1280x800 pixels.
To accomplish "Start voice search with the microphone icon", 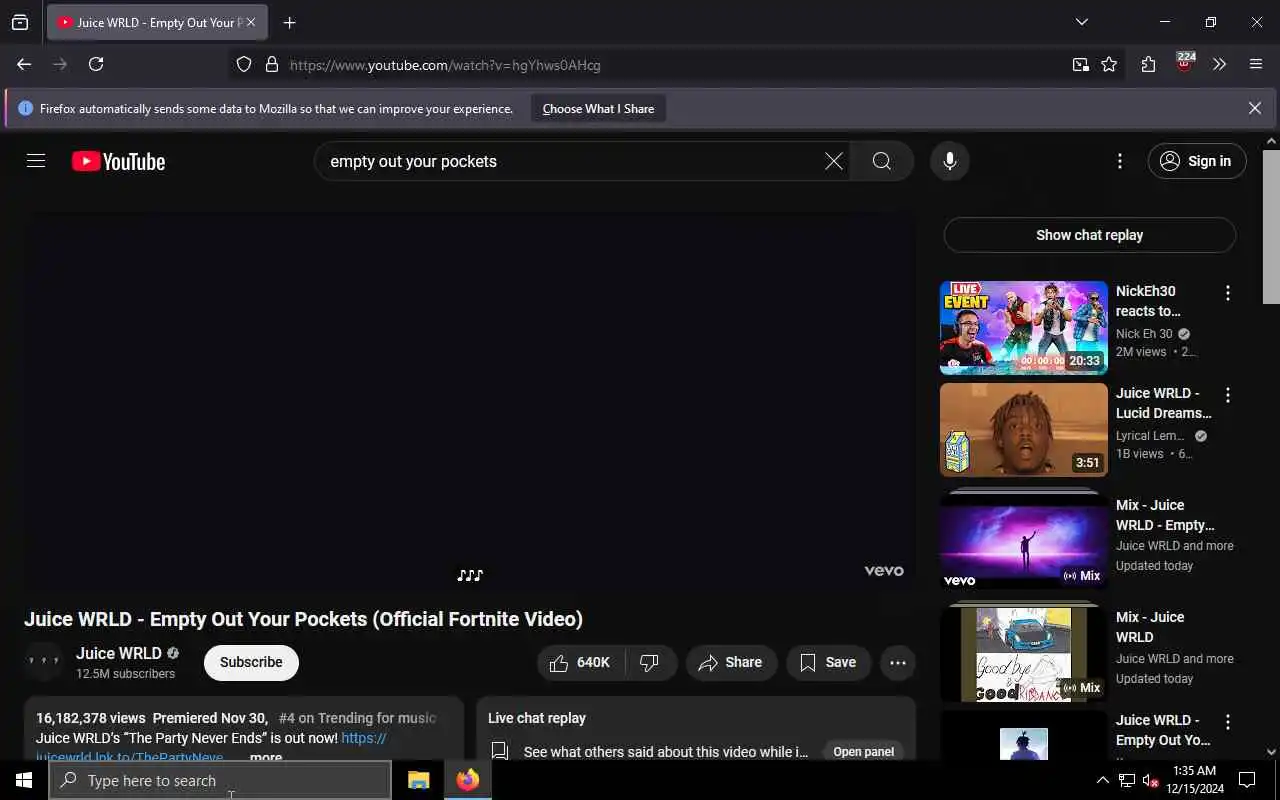I will 949,161.
